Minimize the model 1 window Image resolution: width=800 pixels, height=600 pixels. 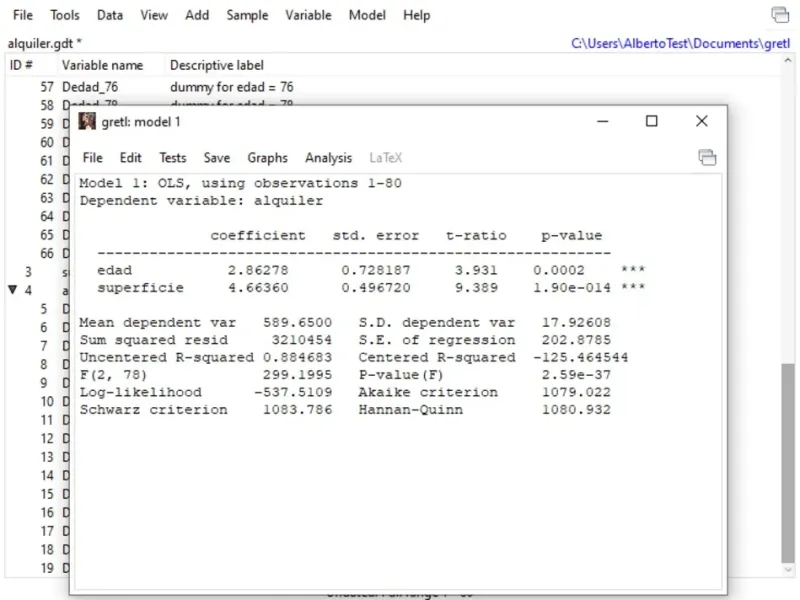[x=603, y=121]
